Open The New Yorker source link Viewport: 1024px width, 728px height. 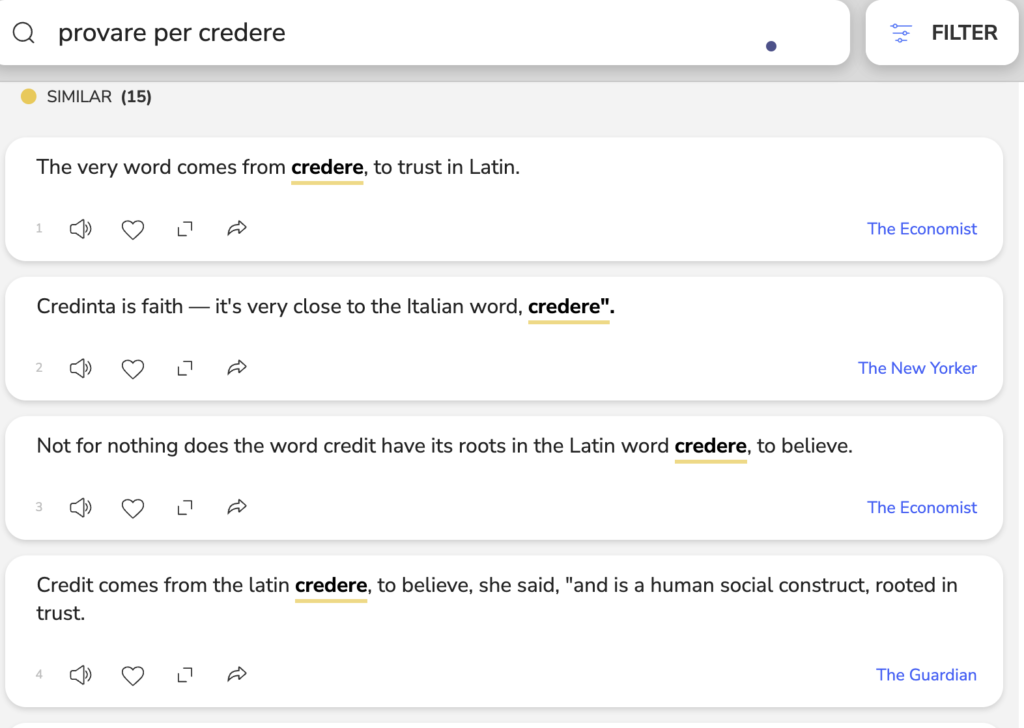(x=917, y=368)
